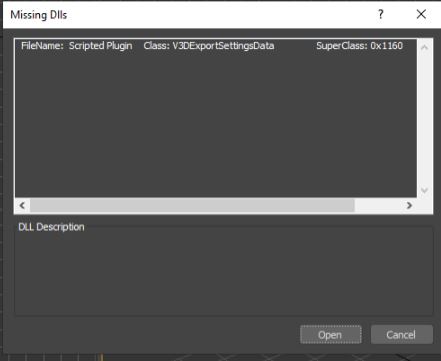Click the horizontal scrollbar thumb
Screen dimensions: 441x361
pos(192,205)
